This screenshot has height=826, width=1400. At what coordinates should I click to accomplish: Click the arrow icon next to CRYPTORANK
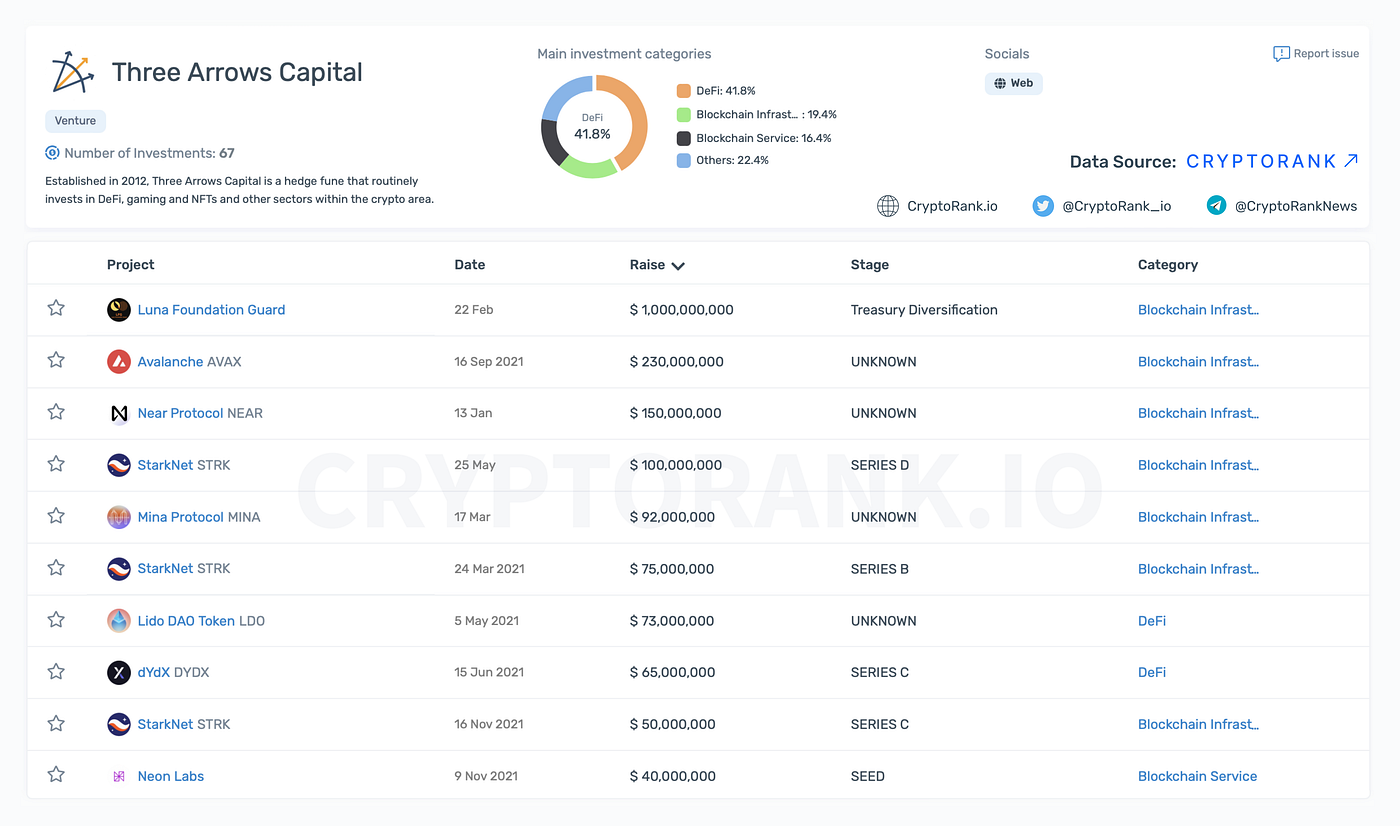pos(1351,161)
